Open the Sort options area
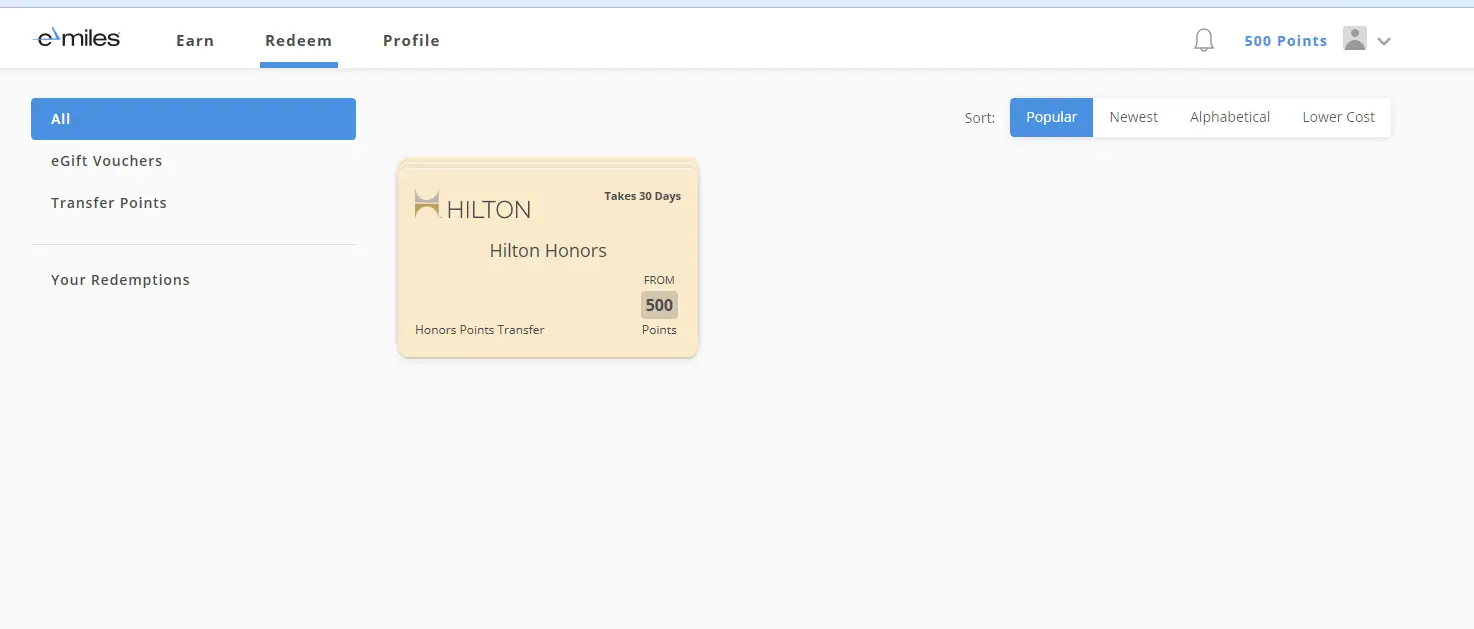Image resolution: width=1474 pixels, height=629 pixels. pos(978,118)
